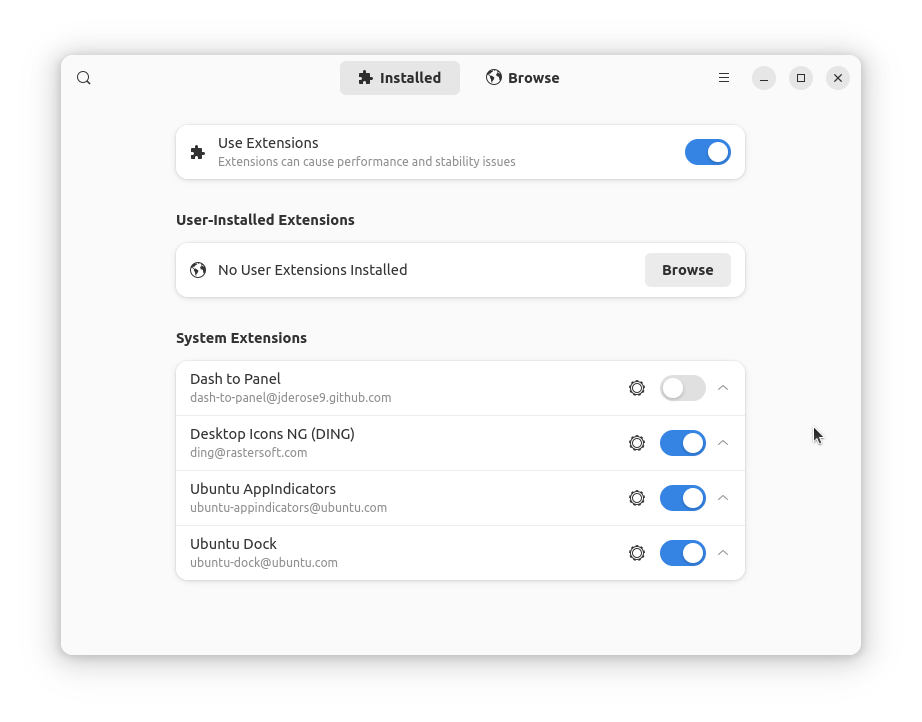
Task: Enable the Dash to Panel extension
Action: (683, 388)
